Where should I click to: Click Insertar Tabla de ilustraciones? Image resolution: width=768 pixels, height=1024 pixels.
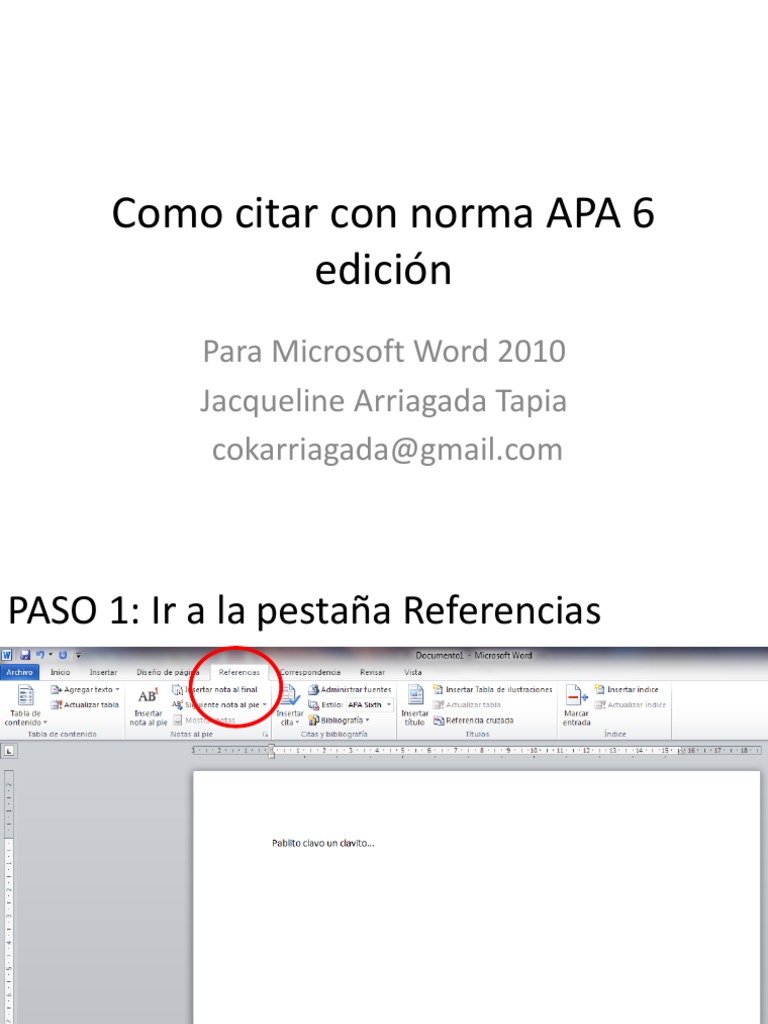tap(493, 690)
